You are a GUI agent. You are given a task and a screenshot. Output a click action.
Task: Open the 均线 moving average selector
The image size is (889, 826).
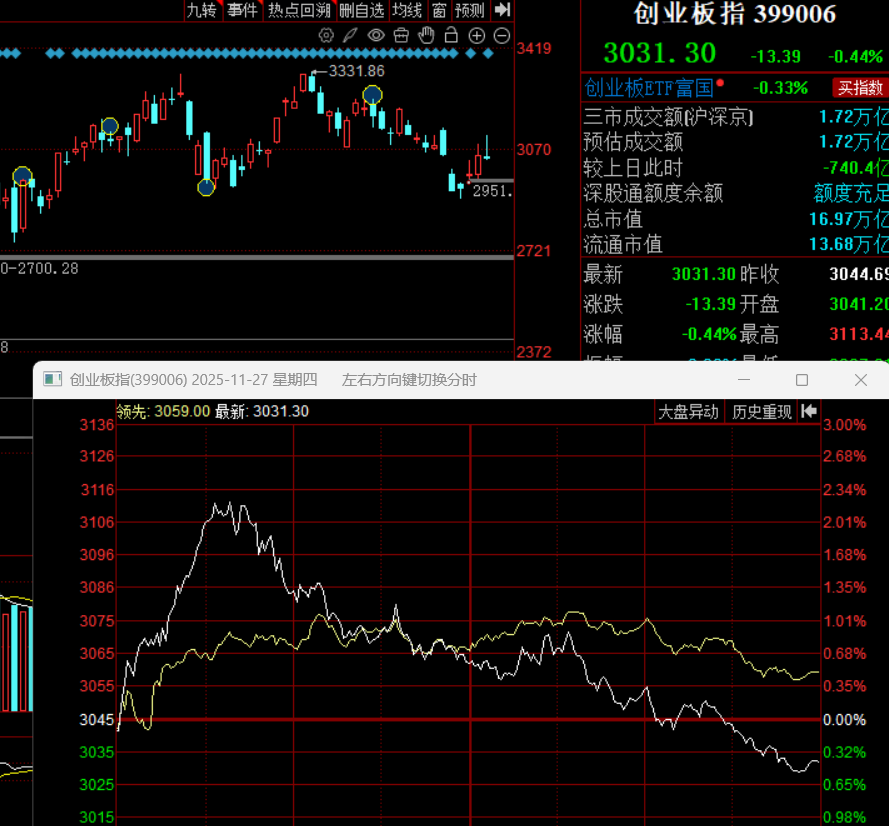pos(407,11)
